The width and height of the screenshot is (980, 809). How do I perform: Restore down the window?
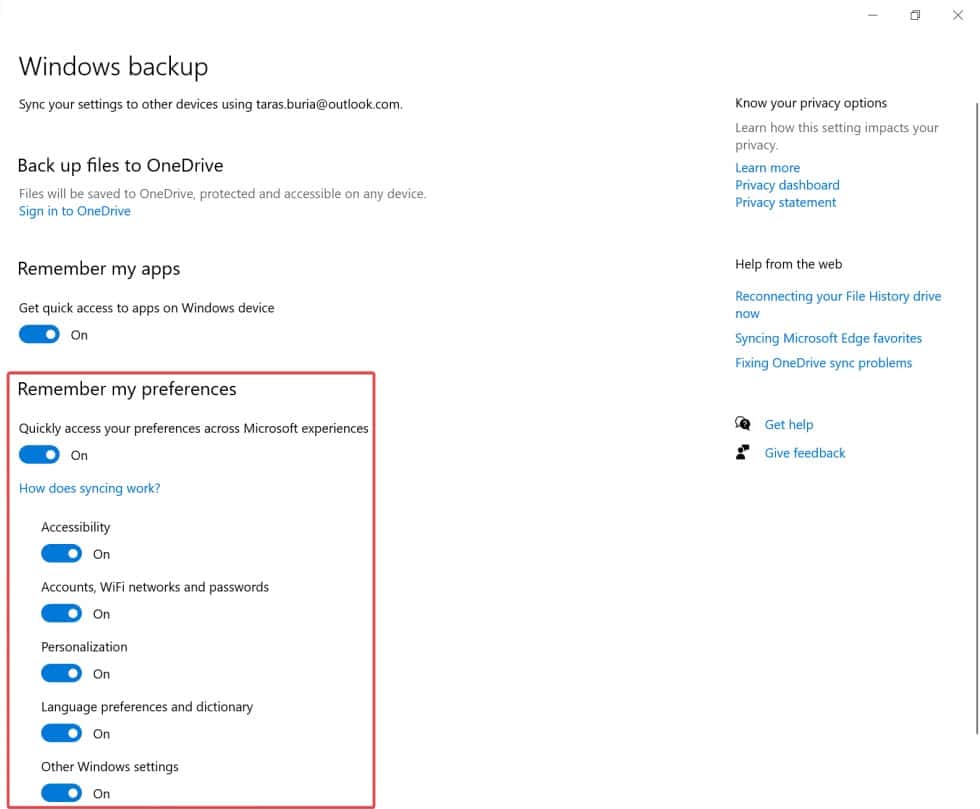(915, 15)
